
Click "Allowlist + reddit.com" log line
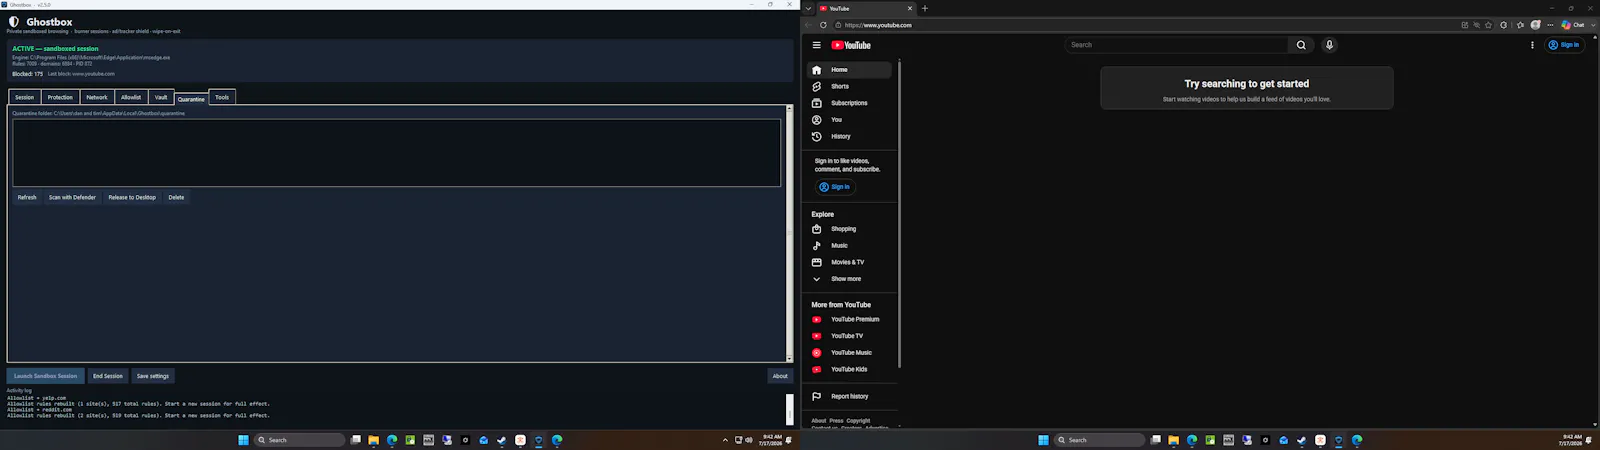(x=40, y=409)
